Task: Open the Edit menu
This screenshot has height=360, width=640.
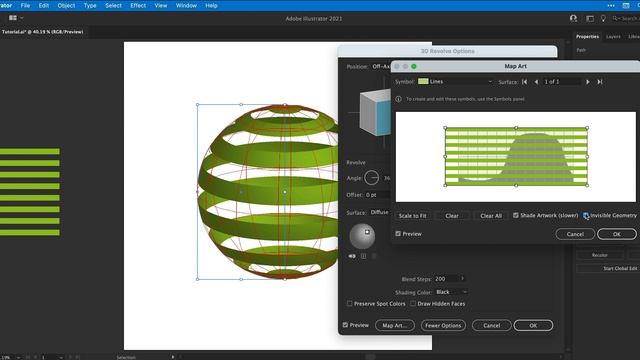Action: (x=44, y=6)
